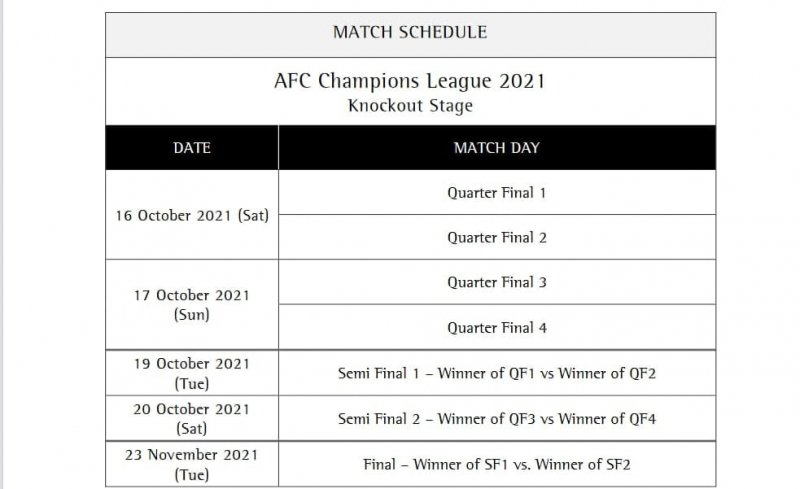Image resolution: width=800 pixels, height=489 pixels.
Task: Select the MATCH DAY column header
Action: coord(497,148)
